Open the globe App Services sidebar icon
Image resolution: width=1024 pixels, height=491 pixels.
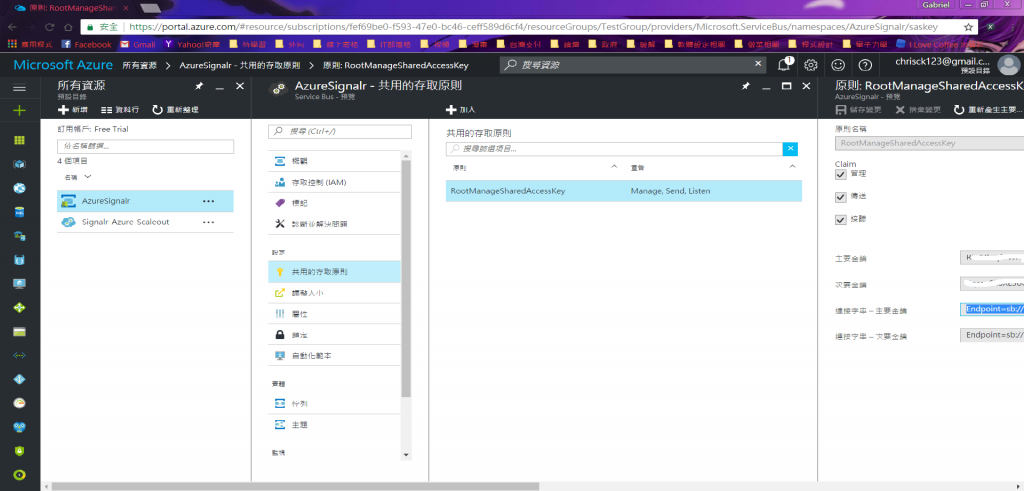click(x=20, y=188)
